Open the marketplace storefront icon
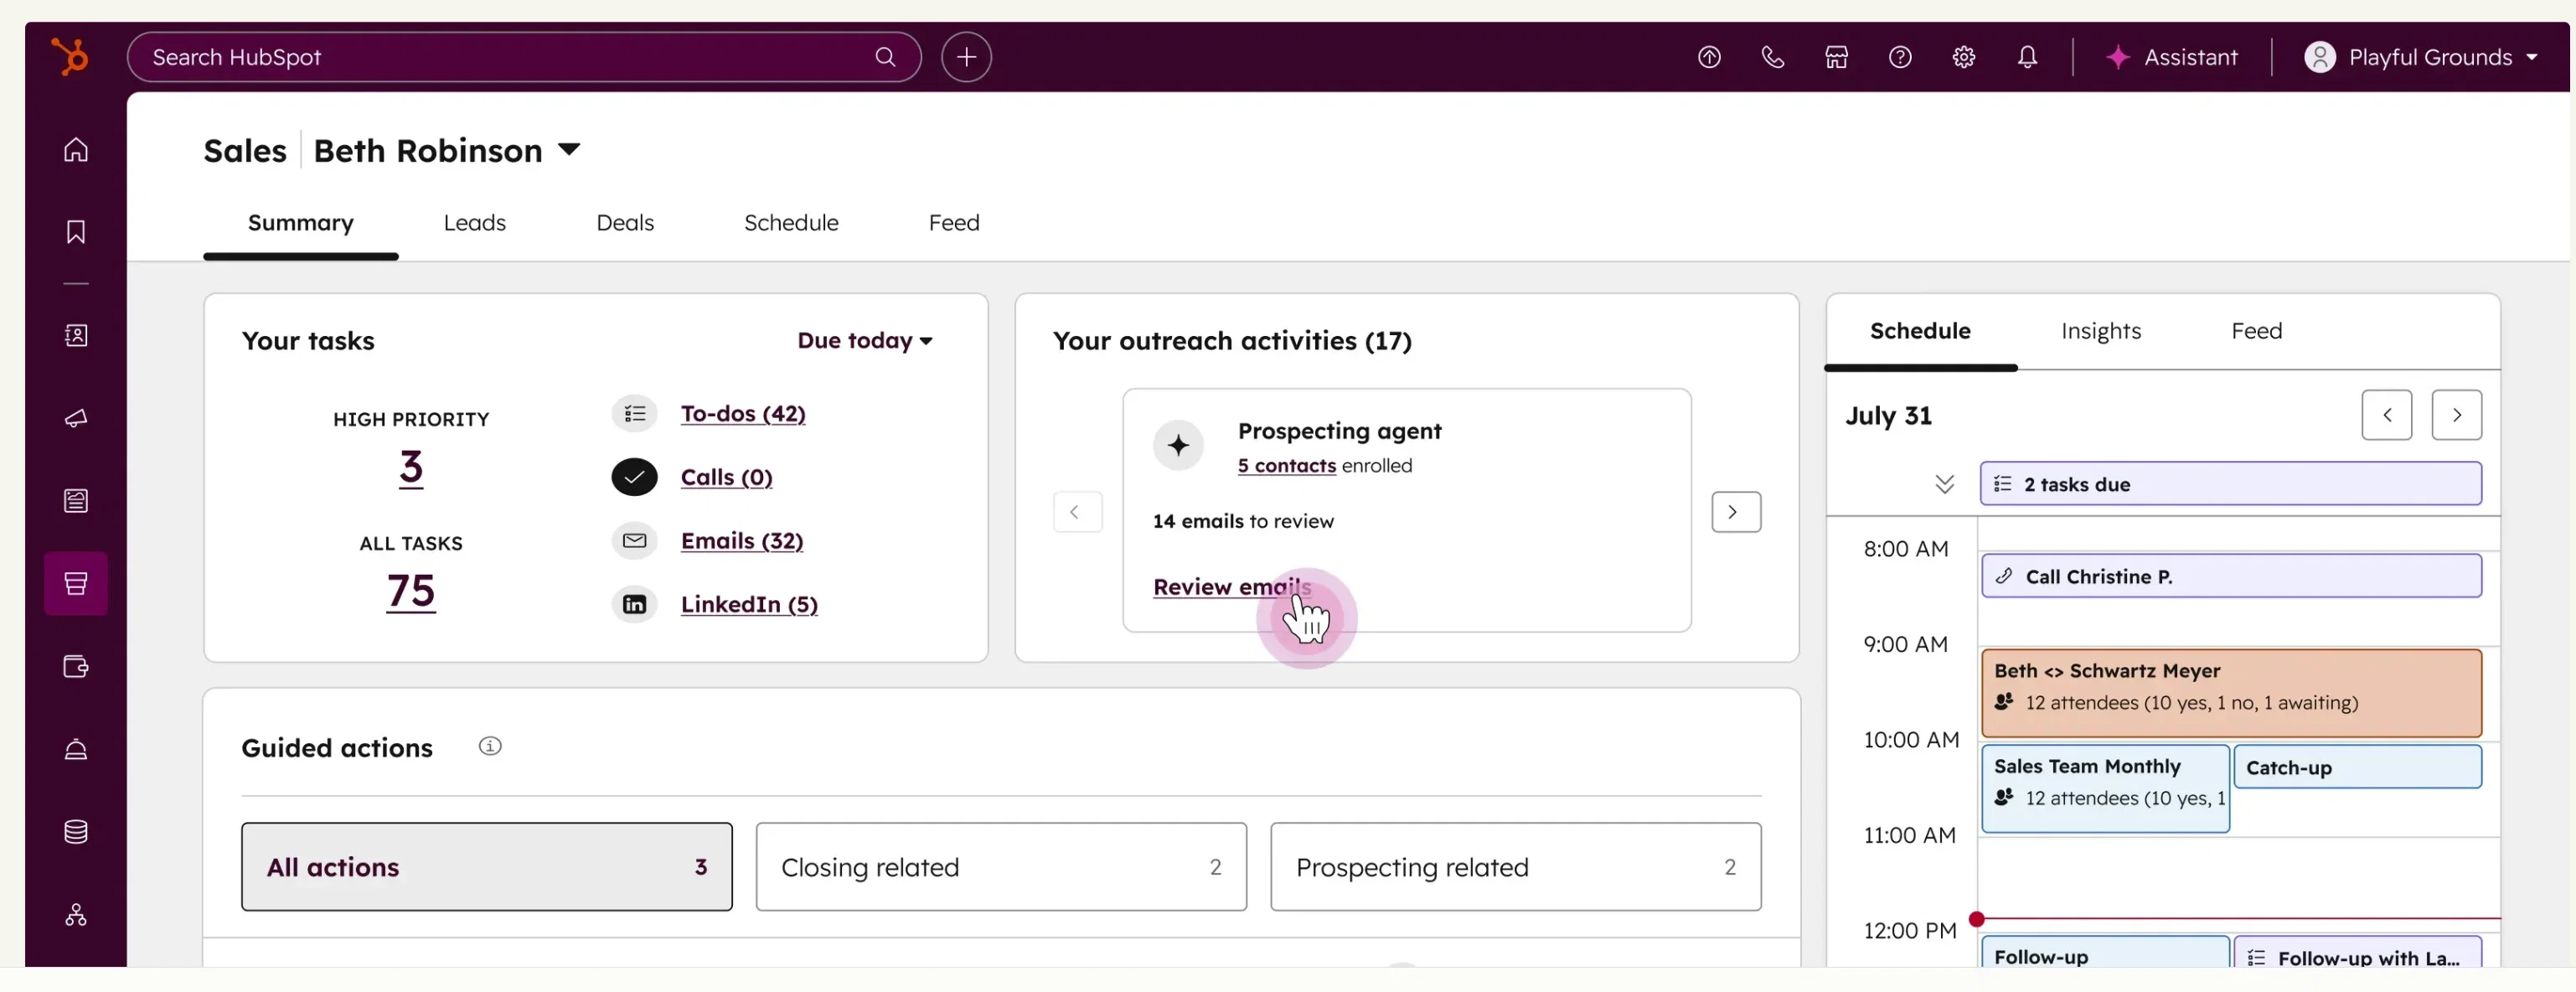The width and height of the screenshot is (2576, 992). (1836, 57)
